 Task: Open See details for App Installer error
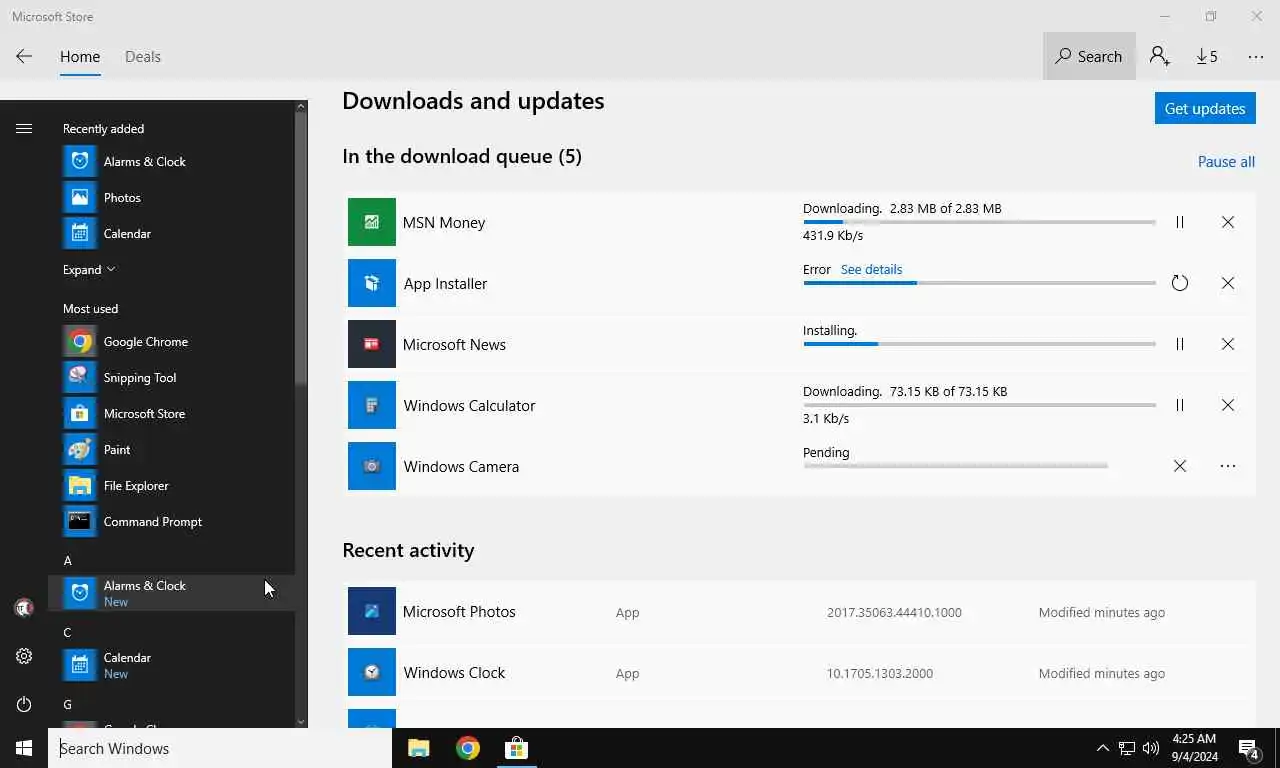[871, 270]
